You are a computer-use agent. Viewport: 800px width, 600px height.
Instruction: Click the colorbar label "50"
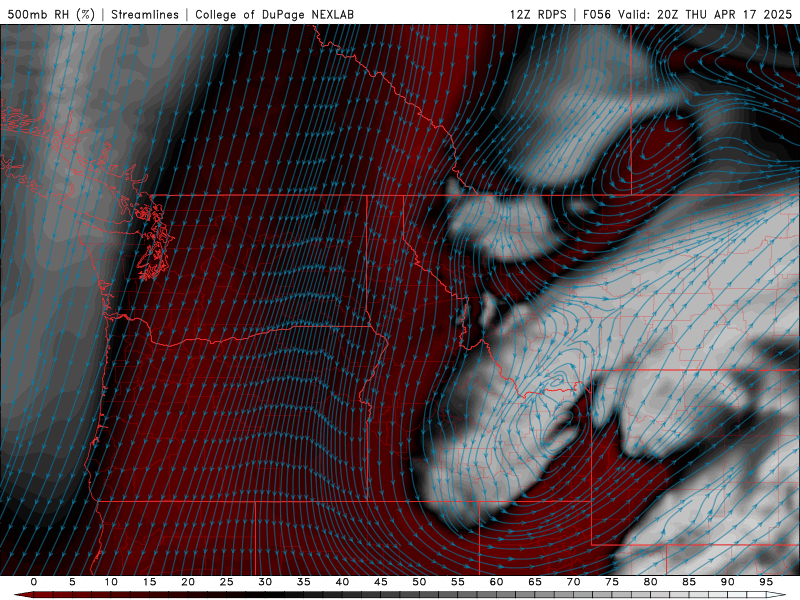[419, 582]
